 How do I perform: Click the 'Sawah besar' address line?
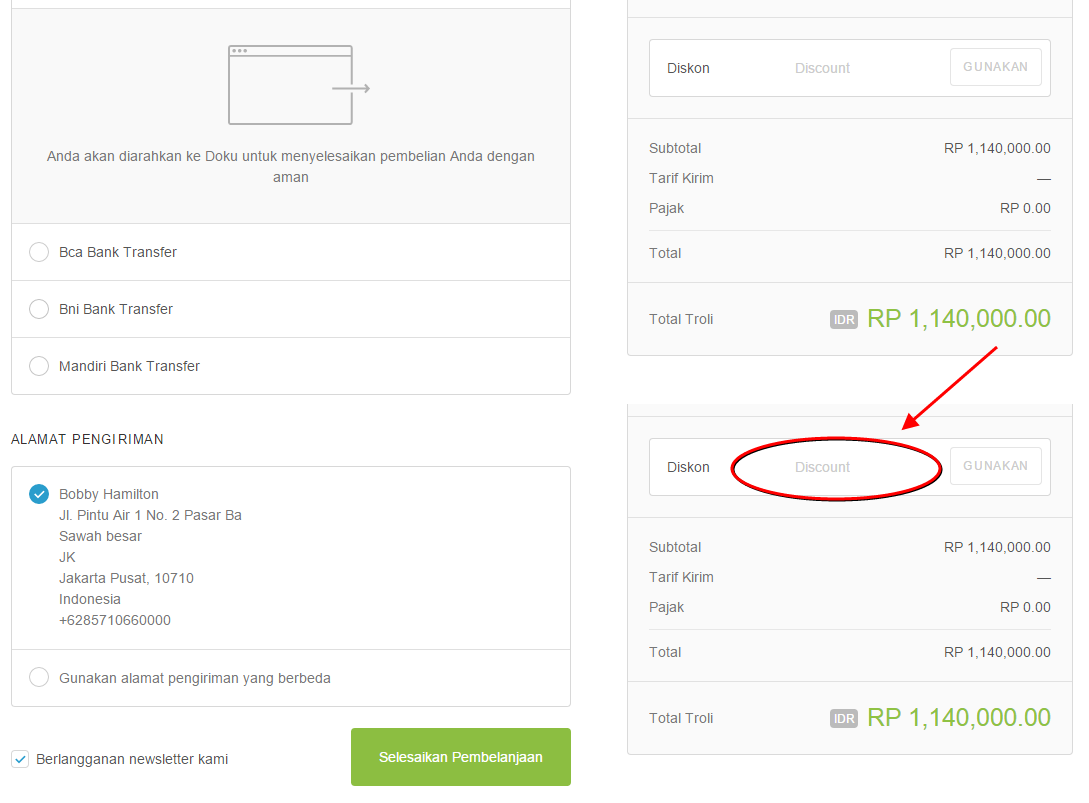[100, 536]
